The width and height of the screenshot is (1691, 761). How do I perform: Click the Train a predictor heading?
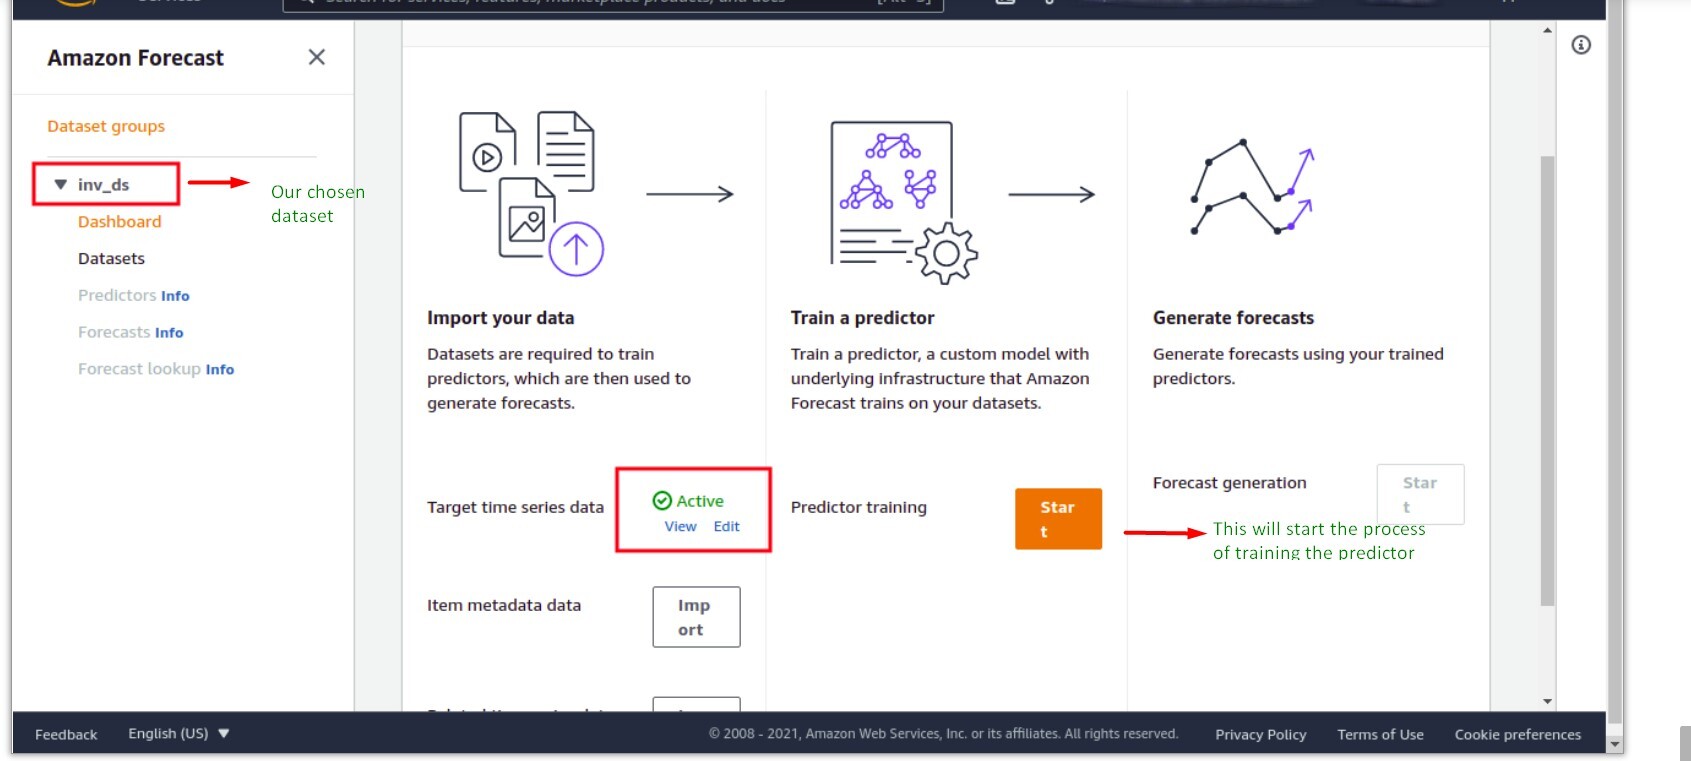coord(862,318)
